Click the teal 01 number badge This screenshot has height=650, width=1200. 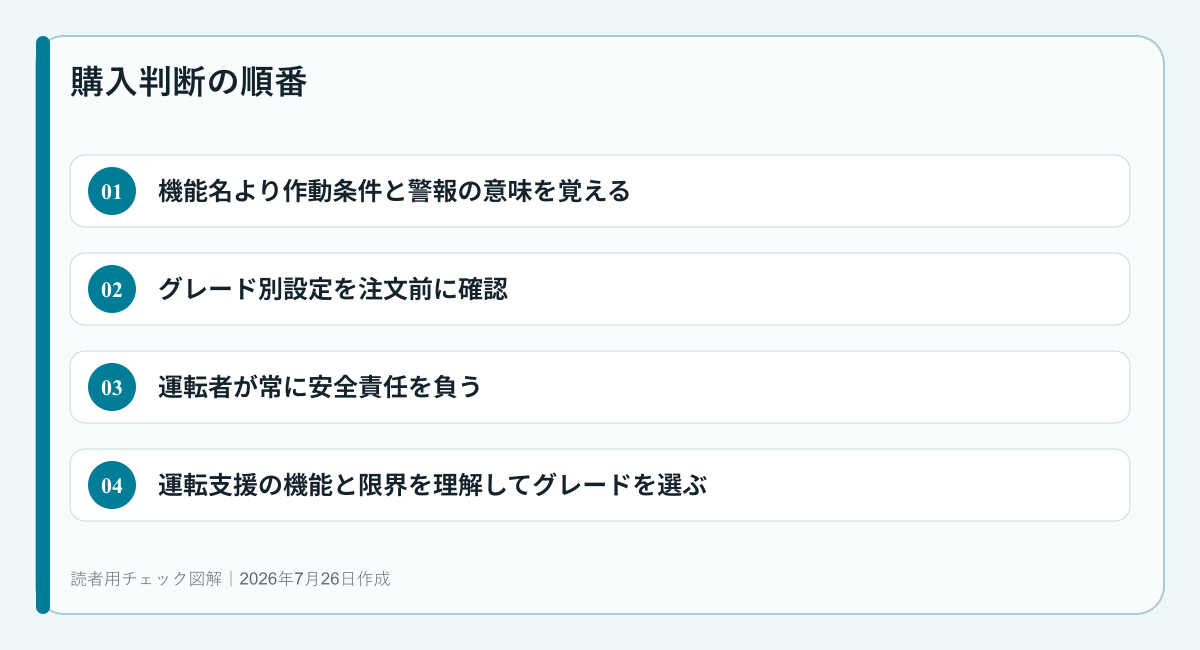[112, 191]
